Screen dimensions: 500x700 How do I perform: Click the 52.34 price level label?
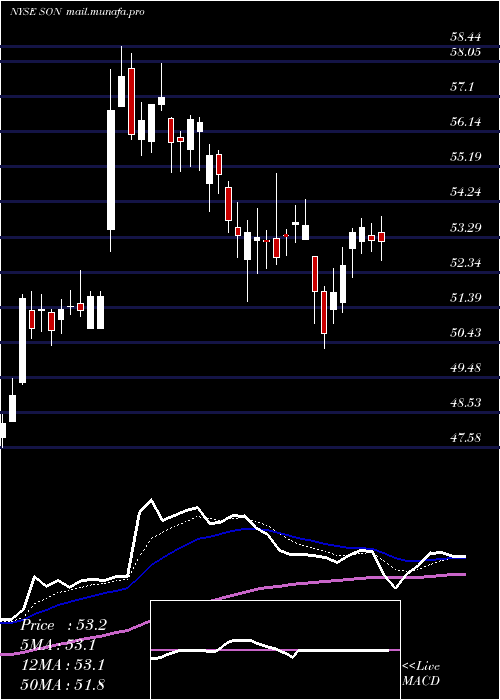click(465, 263)
